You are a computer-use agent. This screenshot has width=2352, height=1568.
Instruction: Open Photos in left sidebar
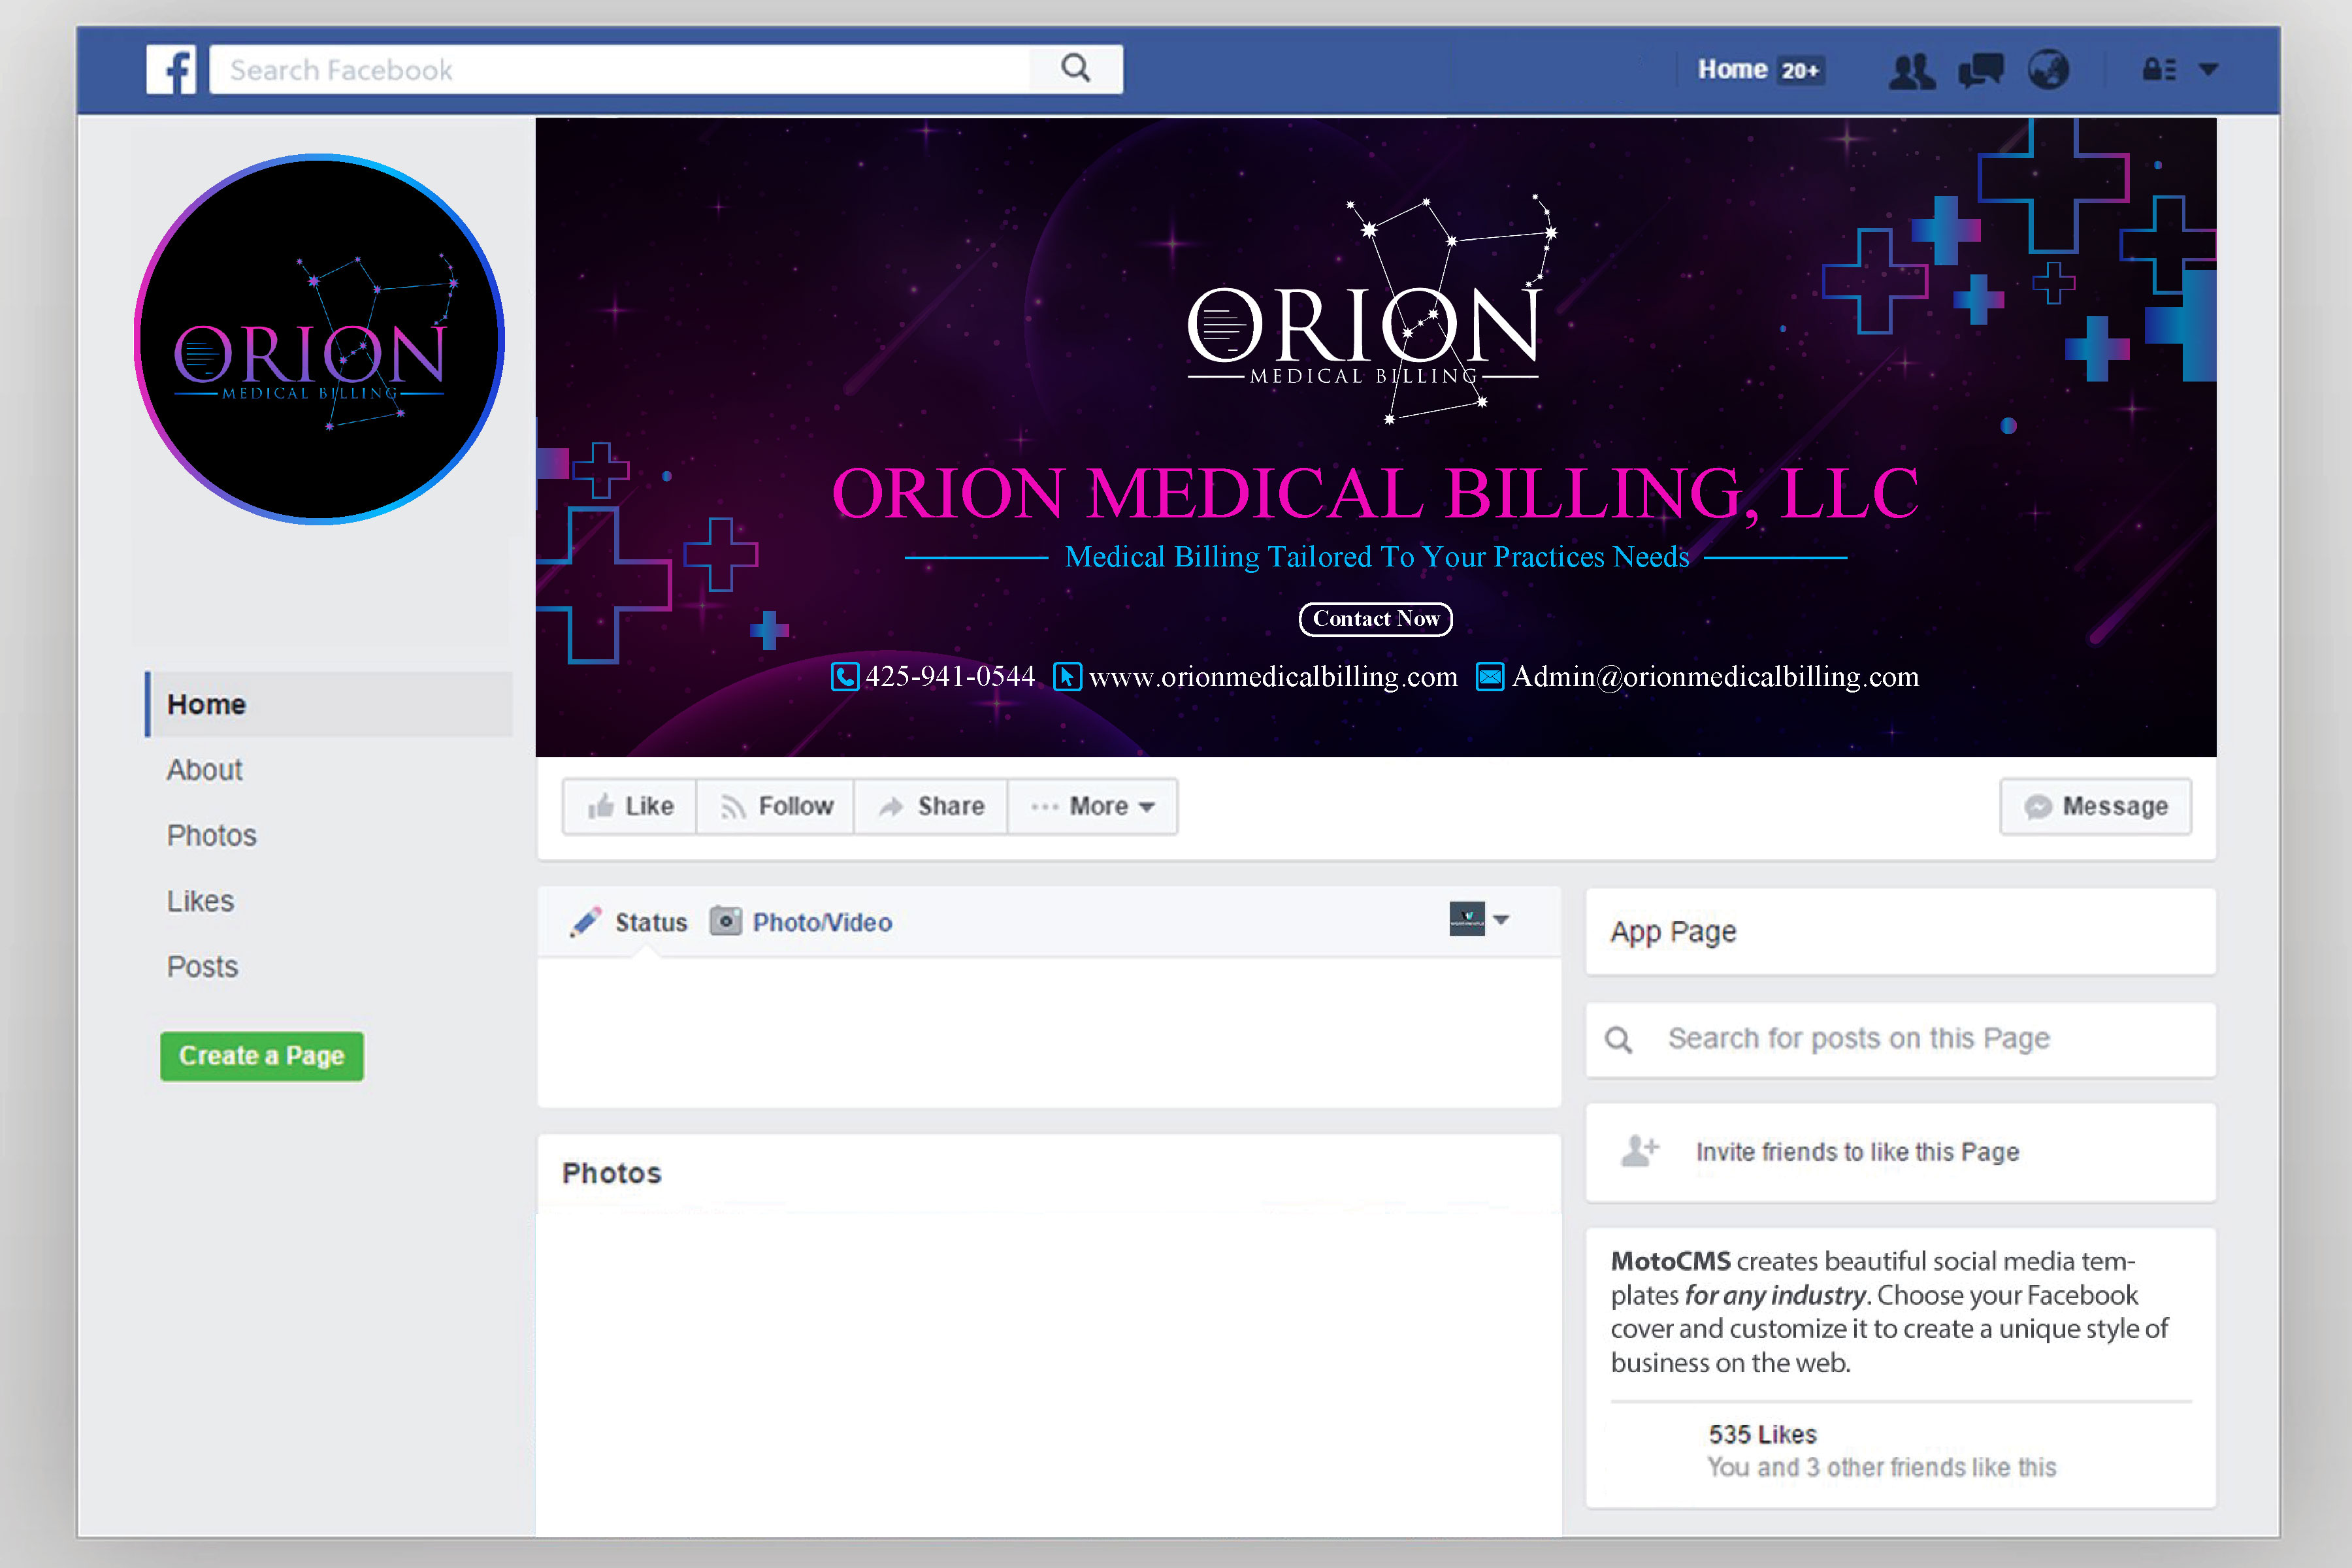211,836
